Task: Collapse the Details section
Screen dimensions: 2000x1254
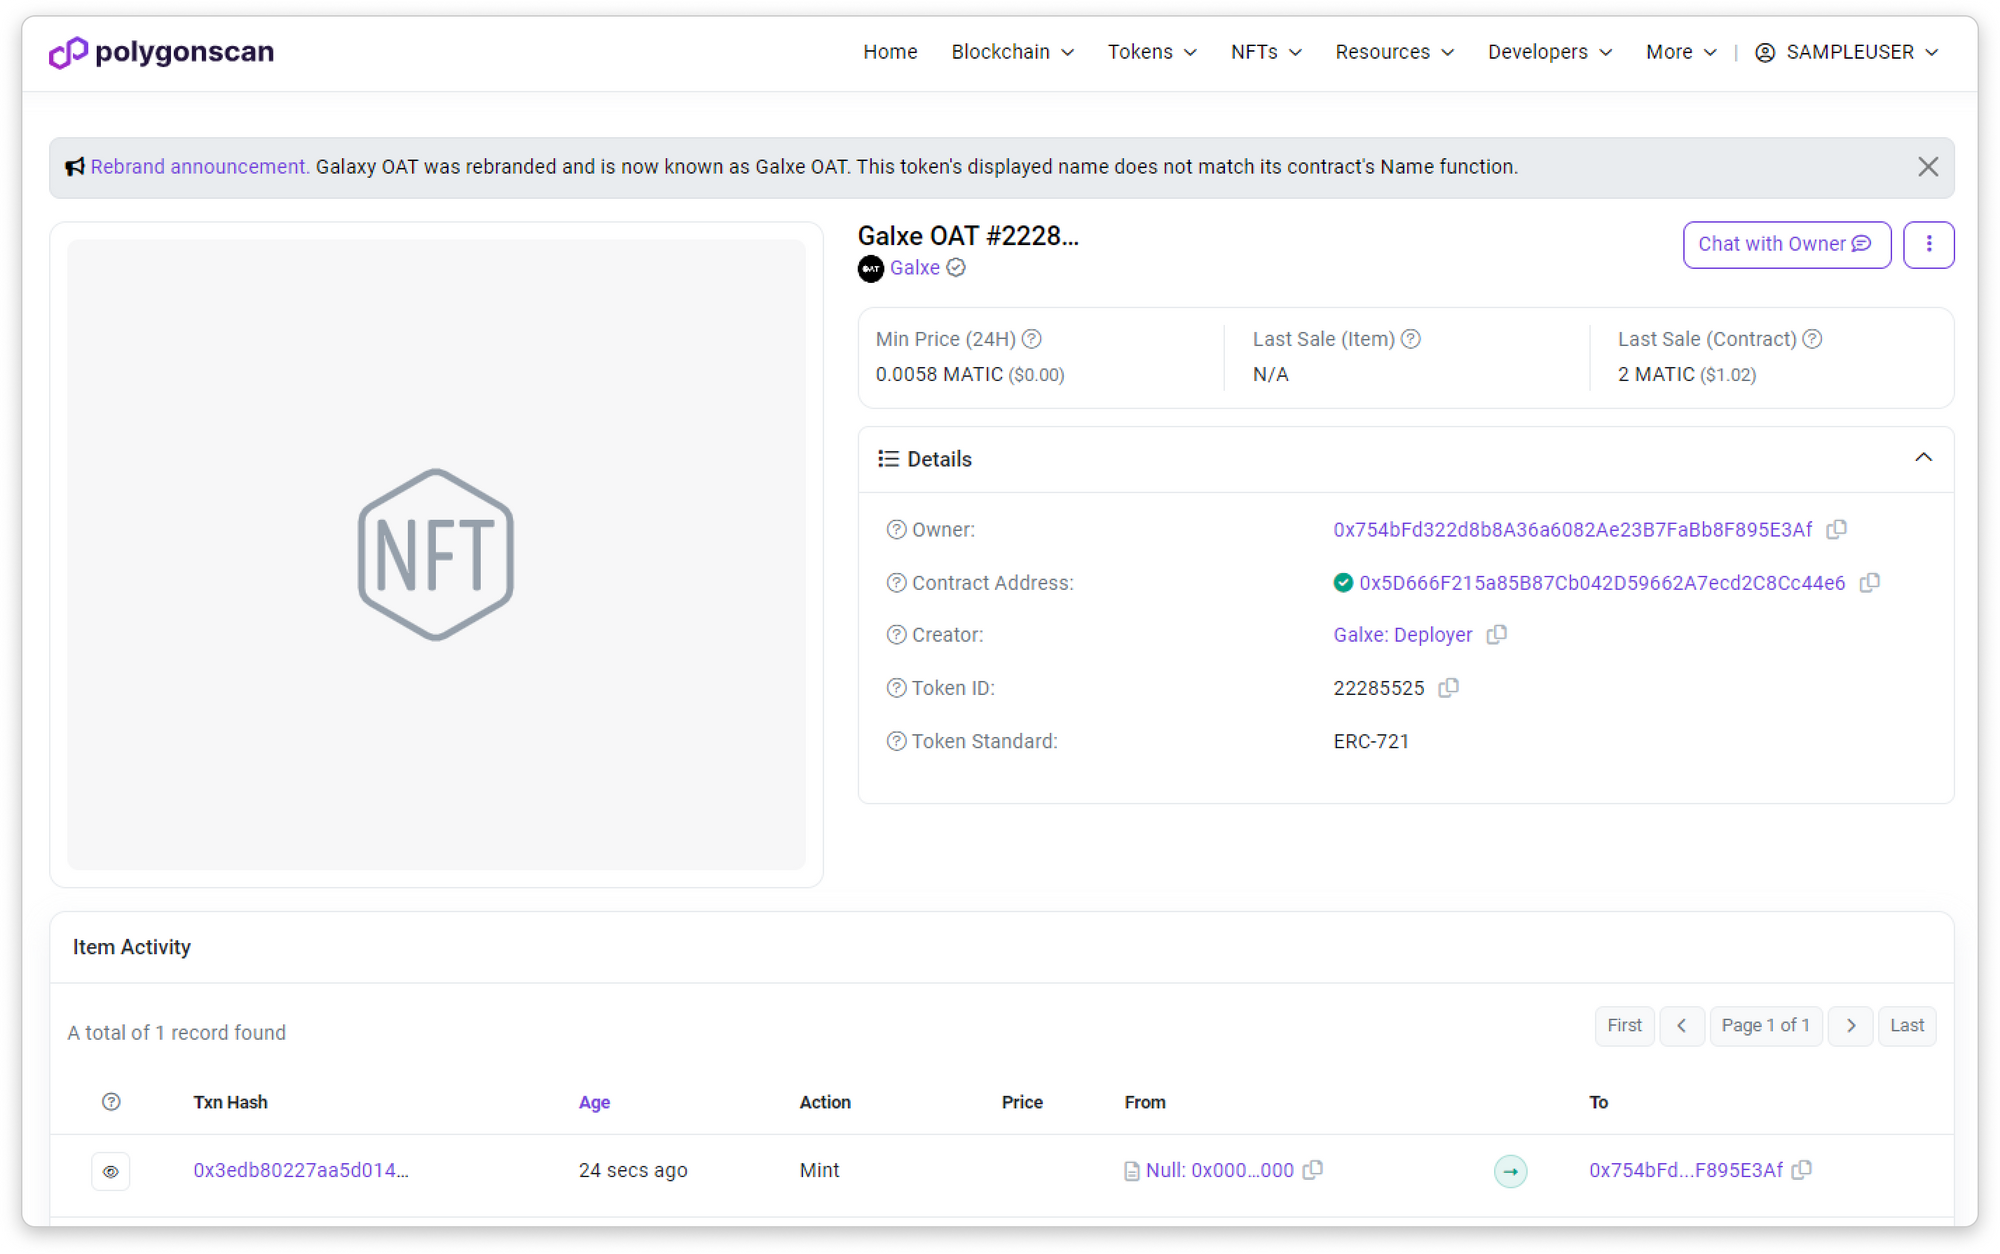Action: [x=1923, y=458]
